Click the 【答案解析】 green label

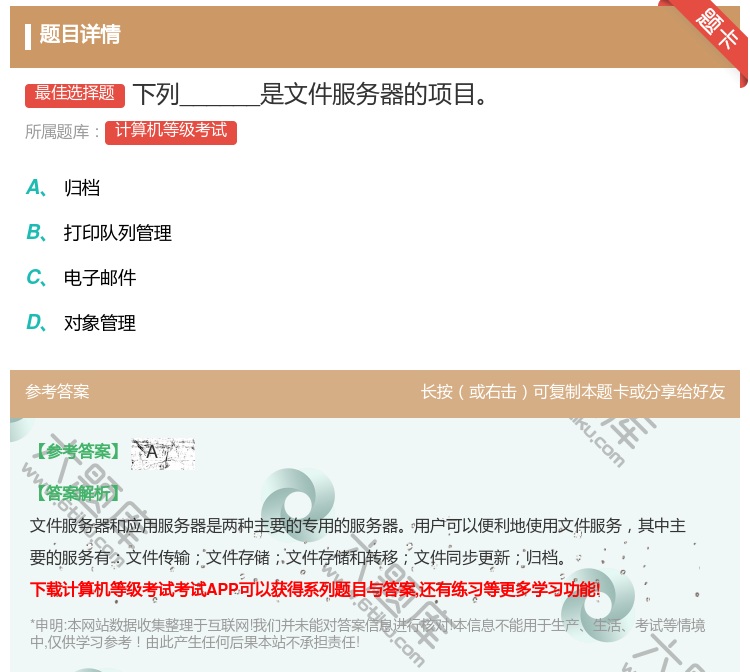click(x=78, y=493)
